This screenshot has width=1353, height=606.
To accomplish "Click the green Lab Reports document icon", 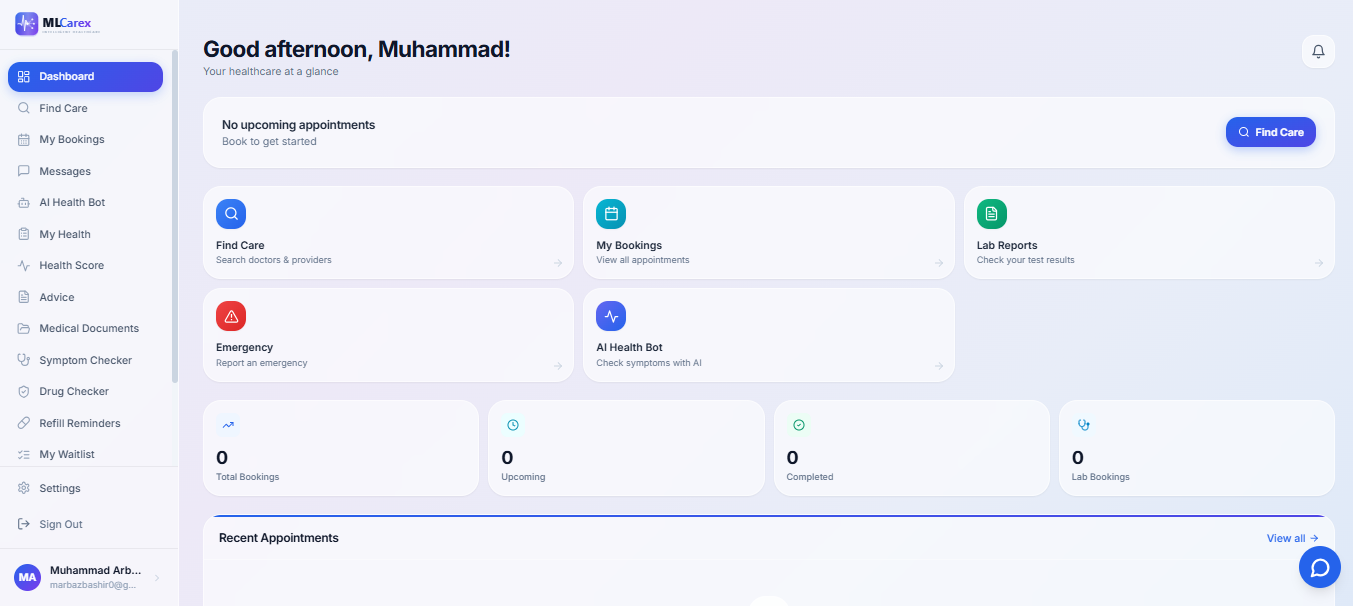I will coord(991,214).
